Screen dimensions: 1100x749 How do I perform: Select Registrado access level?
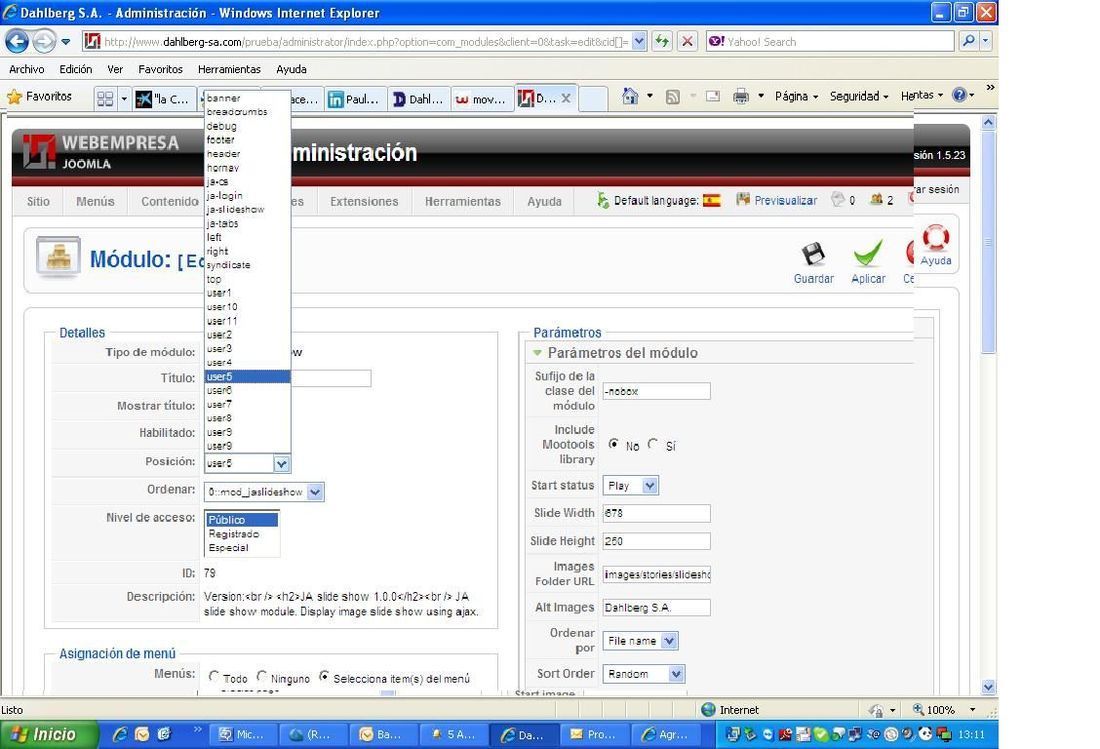coord(241,534)
